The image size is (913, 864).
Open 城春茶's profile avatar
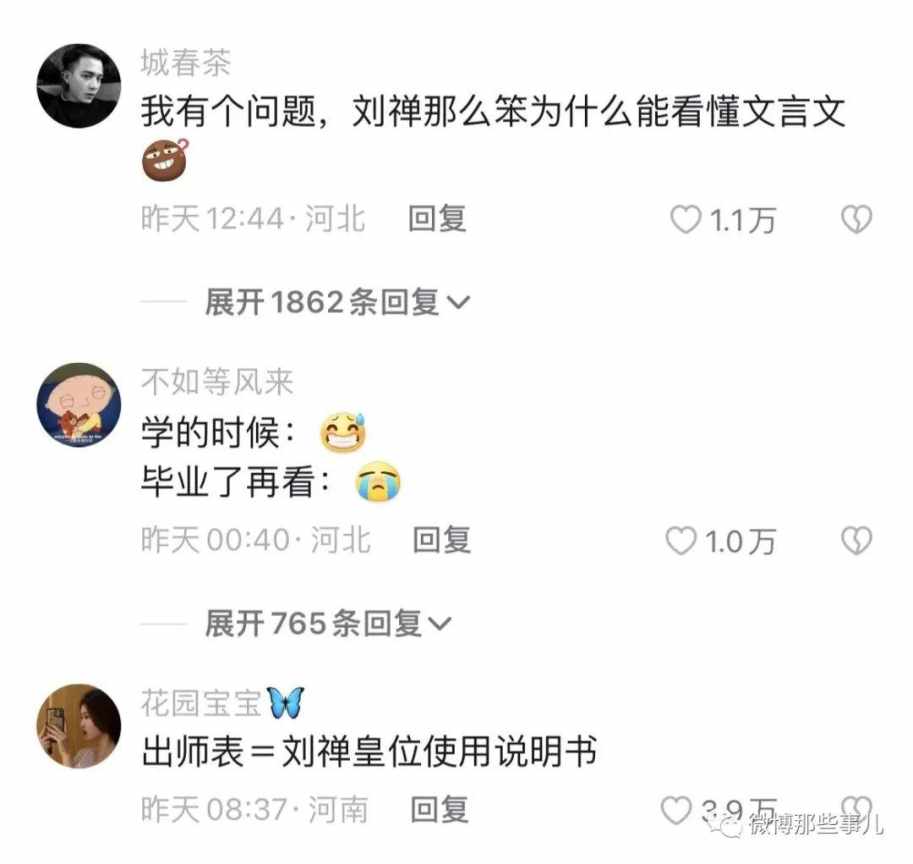click(x=79, y=86)
